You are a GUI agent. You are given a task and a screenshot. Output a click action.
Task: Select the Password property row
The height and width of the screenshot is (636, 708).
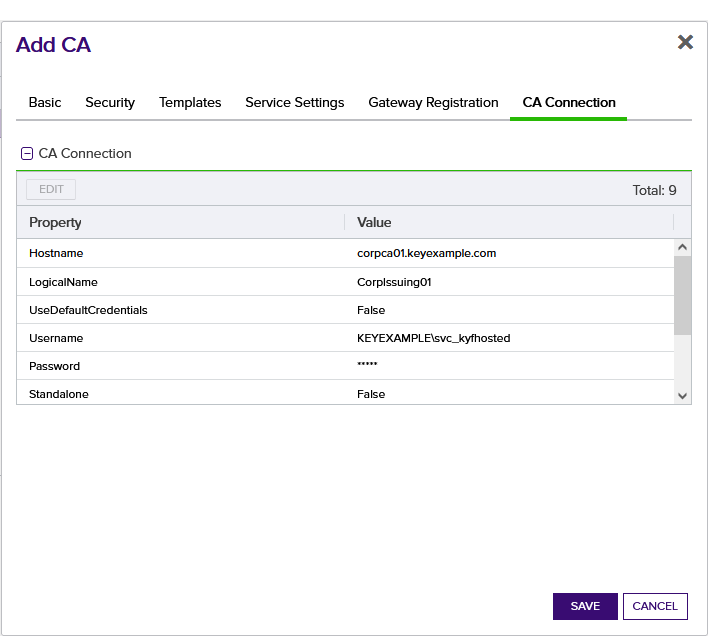[x=345, y=366]
